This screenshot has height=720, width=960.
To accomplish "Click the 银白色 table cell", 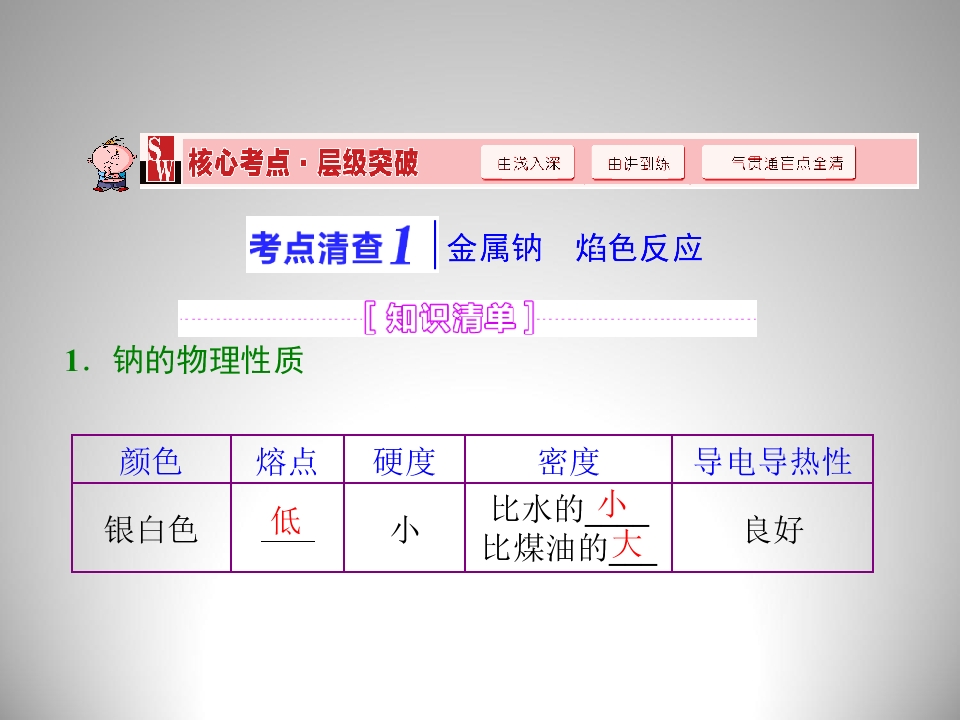I will [x=151, y=529].
